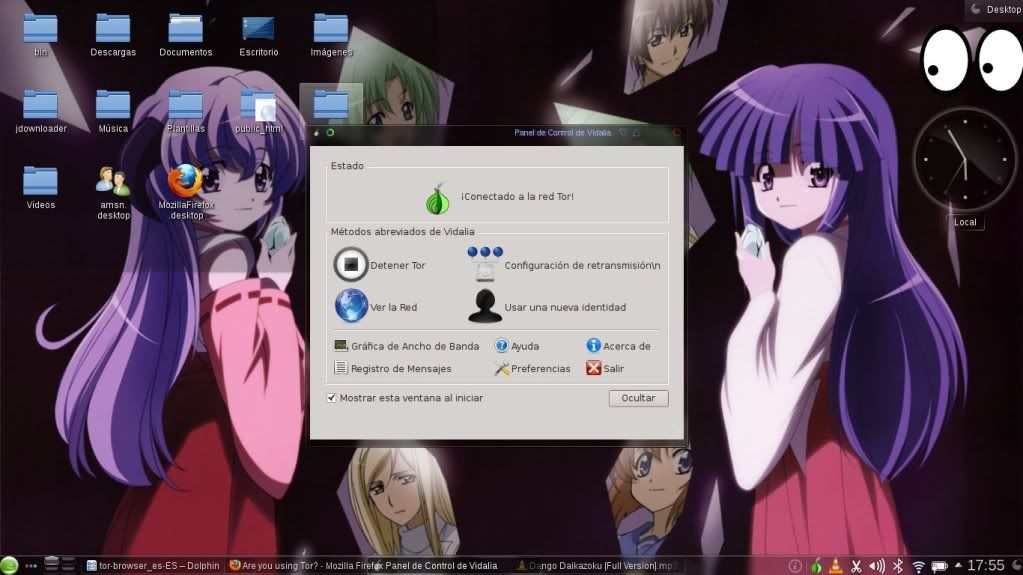This screenshot has width=1023, height=575.
Task: Click the VLC cone tray icon
Action: pos(835,566)
